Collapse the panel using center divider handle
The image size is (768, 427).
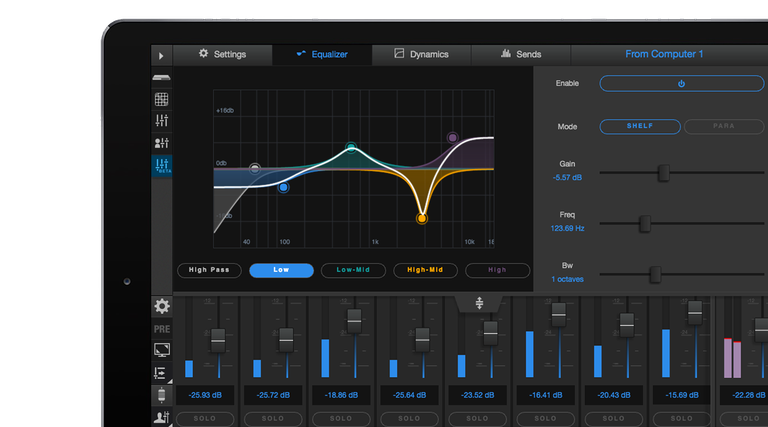(480, 302)
